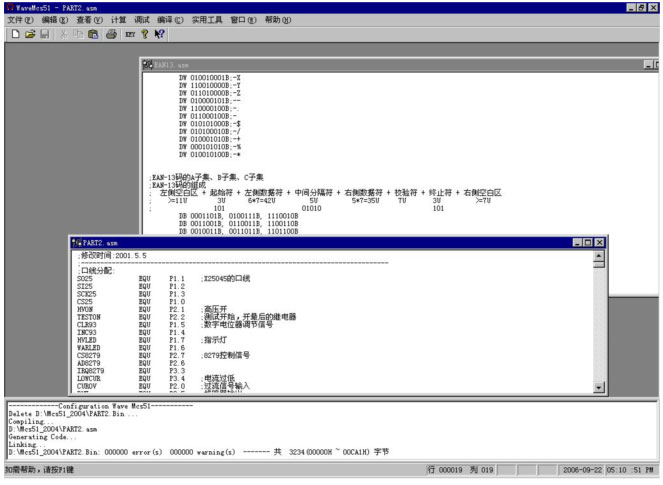Click the KEY toolbar icon
The height and width of the screenshot is (485, 663).
130,33
